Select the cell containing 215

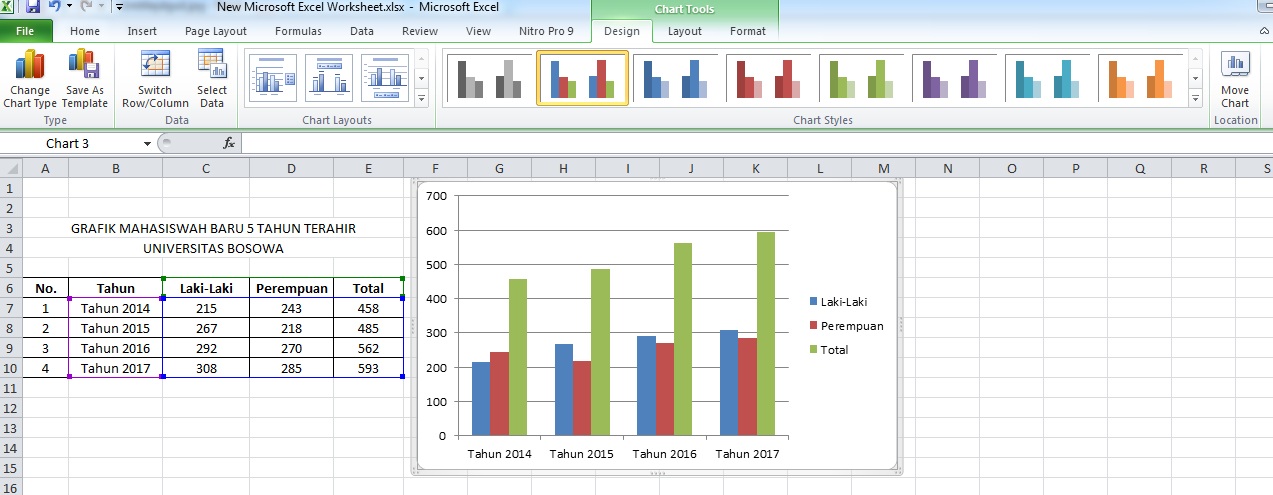click(206, 308)
